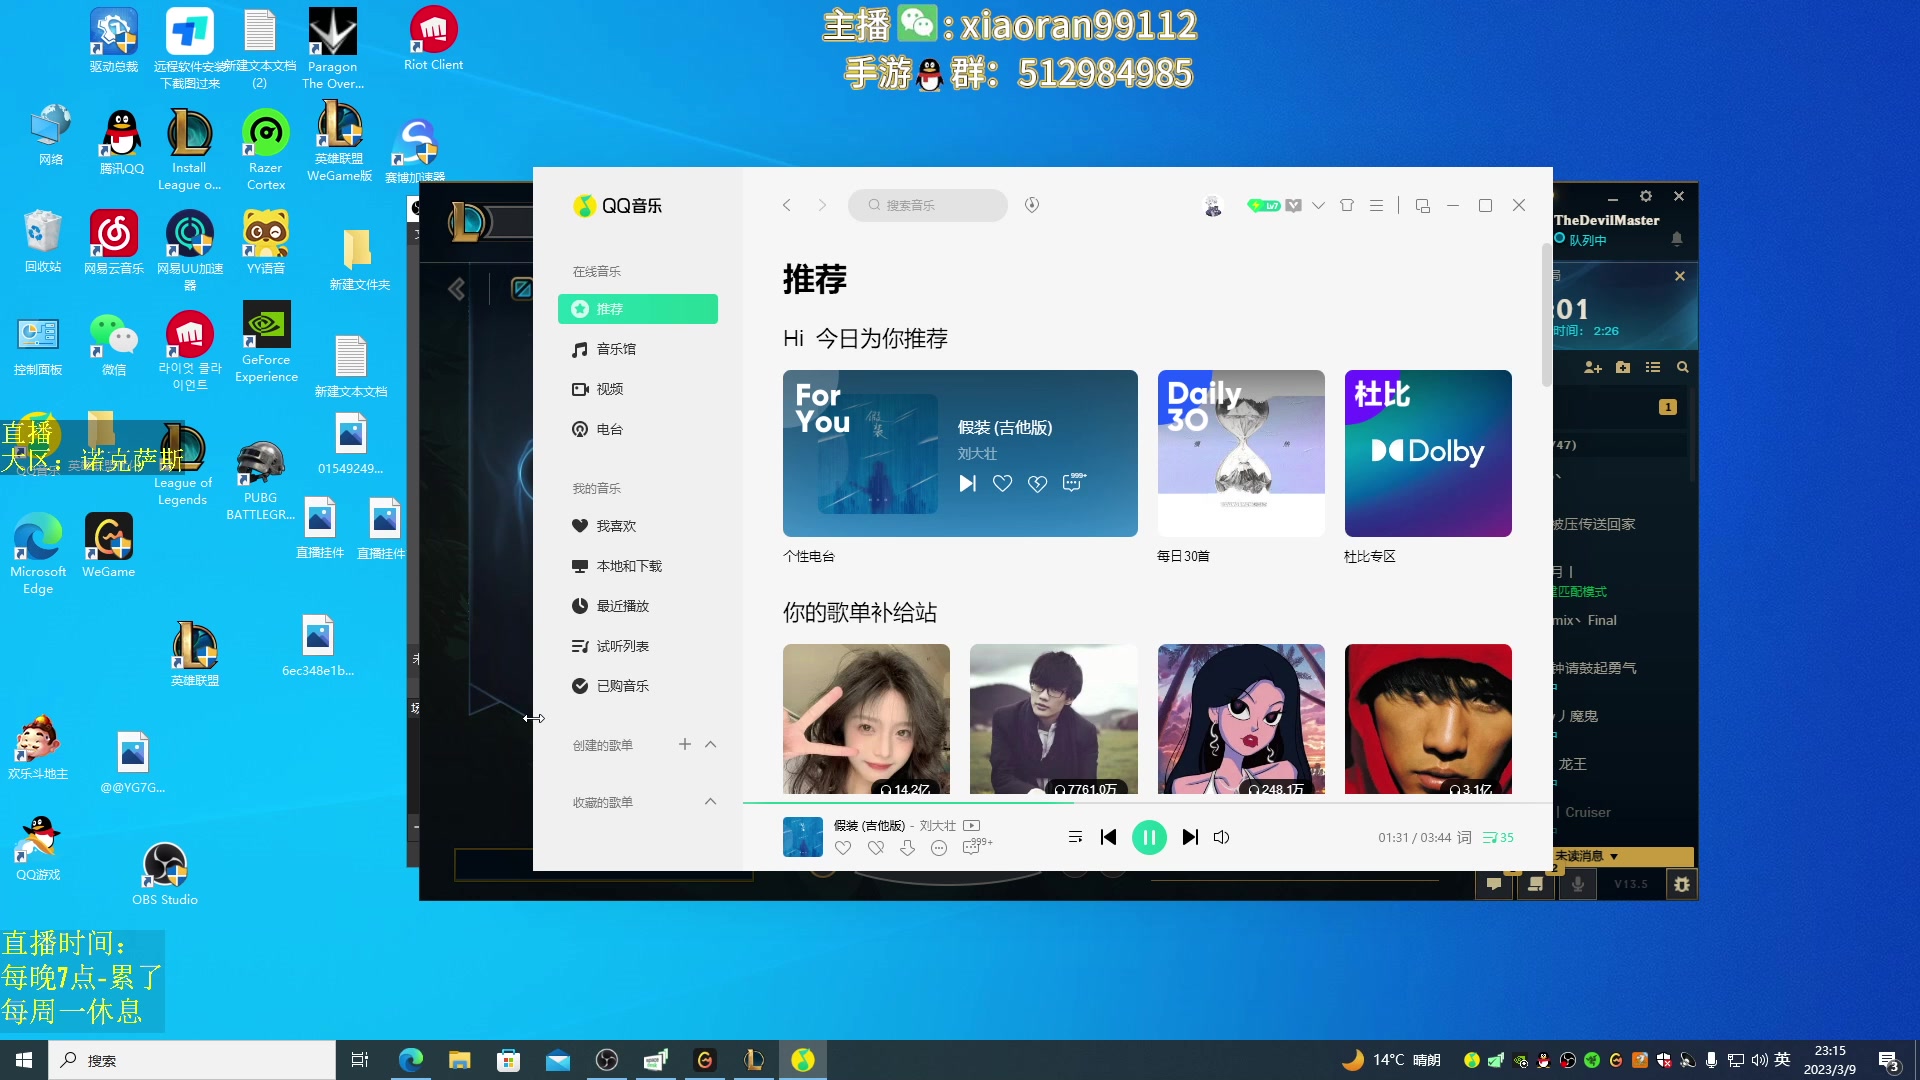This screenshot has height=1080, width=1920.
Task: Switch QQ Music to mini mode
Action: coord(1423,206)
